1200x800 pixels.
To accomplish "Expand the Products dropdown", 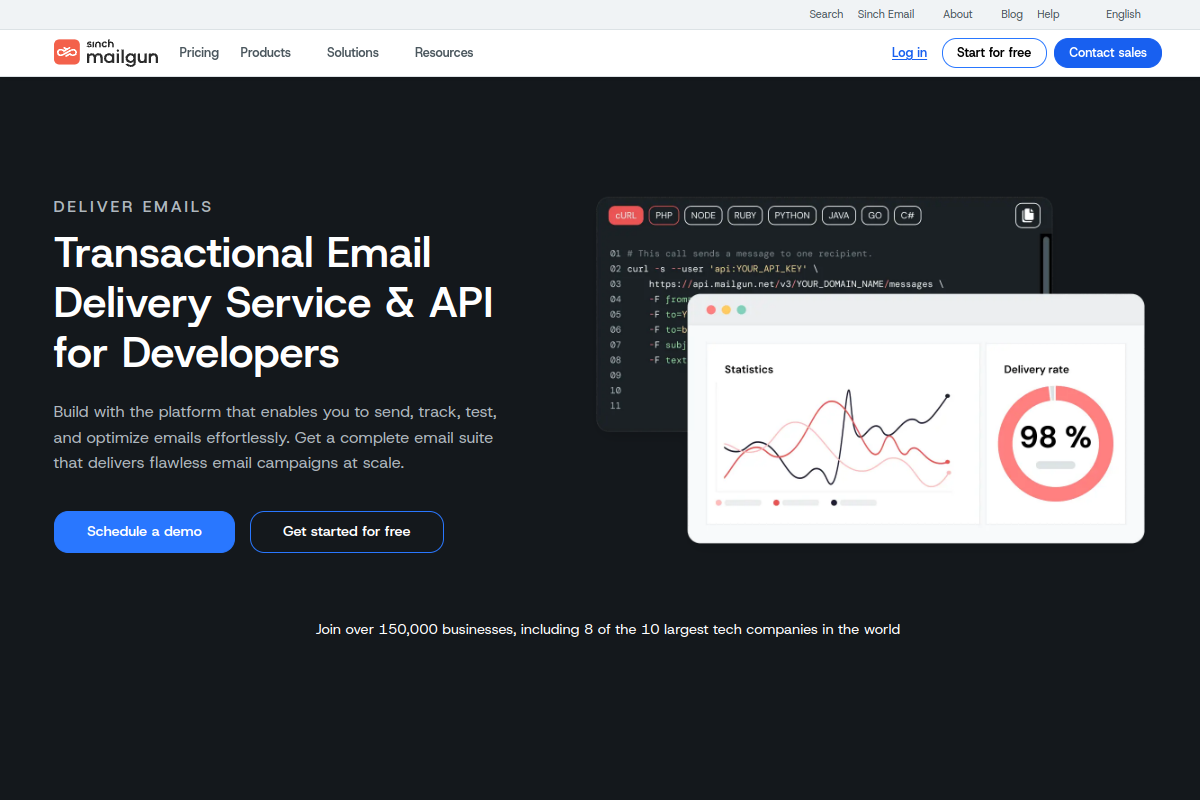I will (x=265, y=52).
